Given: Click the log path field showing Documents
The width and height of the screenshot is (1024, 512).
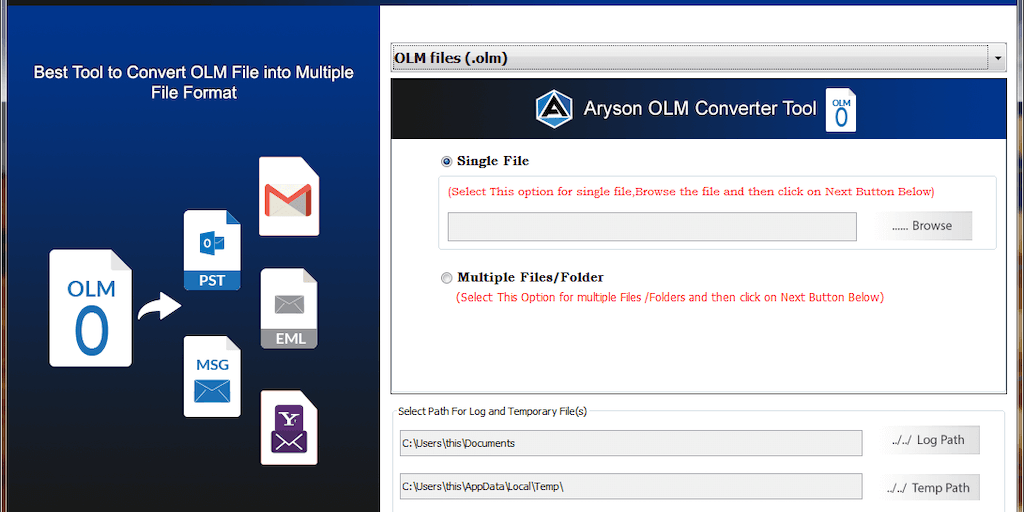Looking at the screenshot, I should [631, 443].
